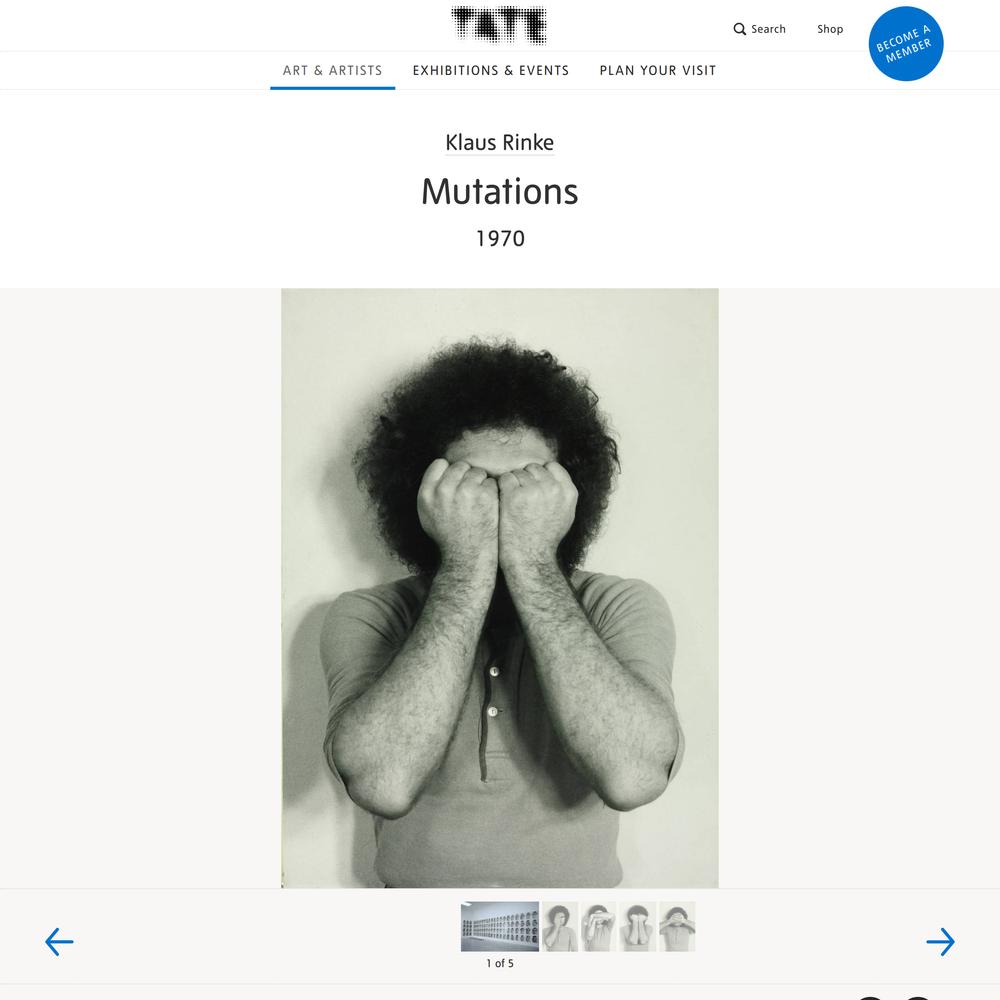Click the 1 of 5 counter
Viewport: 1000px width, 1000px height.
coord(500,963)
